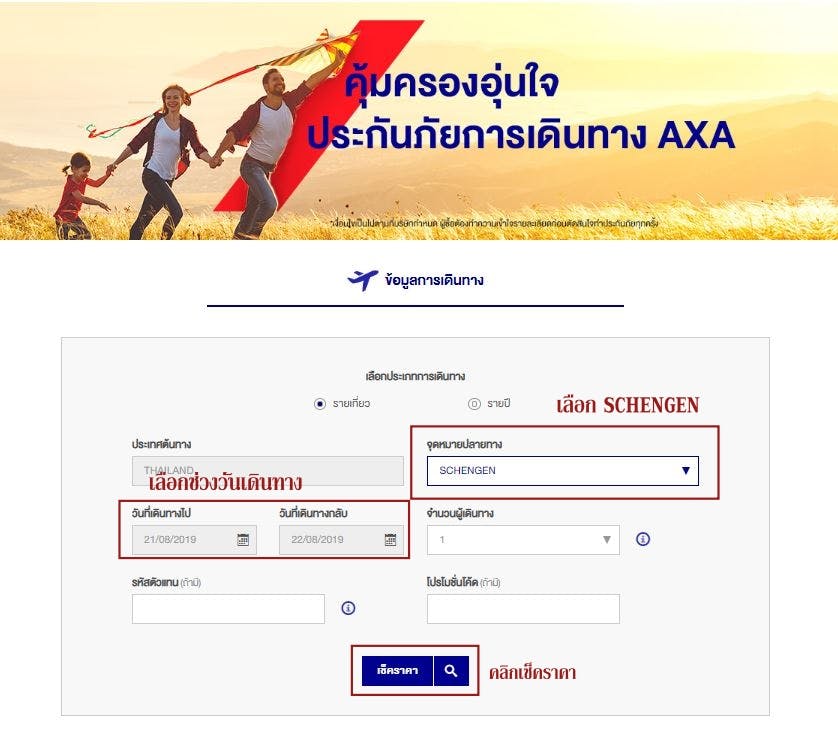Click info icon beside traveler count
Screen dimensions: 838x735
643,539
